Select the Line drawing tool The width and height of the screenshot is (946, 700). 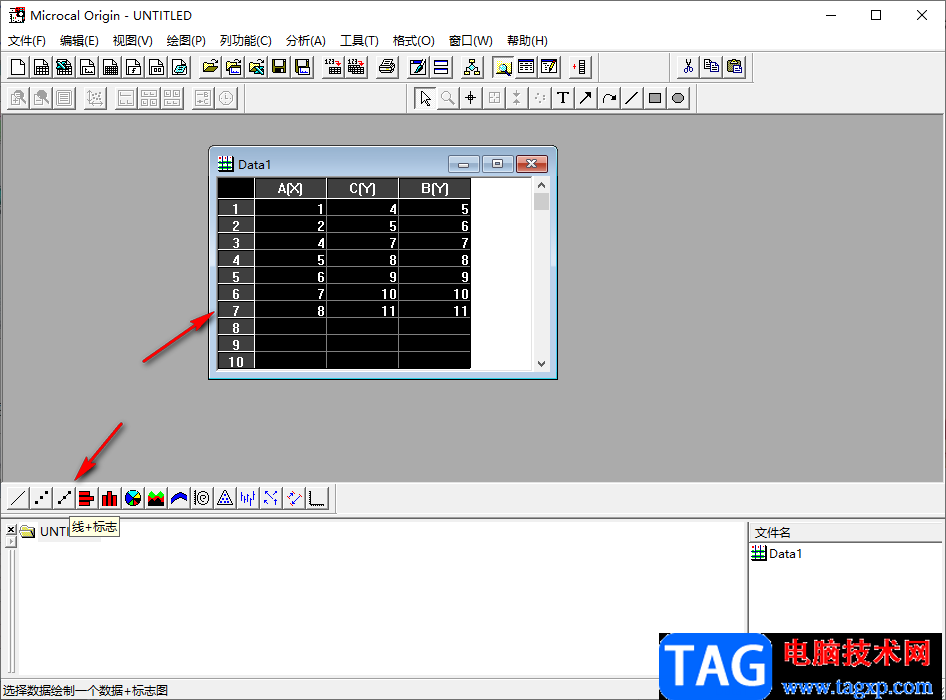(632, 98)
